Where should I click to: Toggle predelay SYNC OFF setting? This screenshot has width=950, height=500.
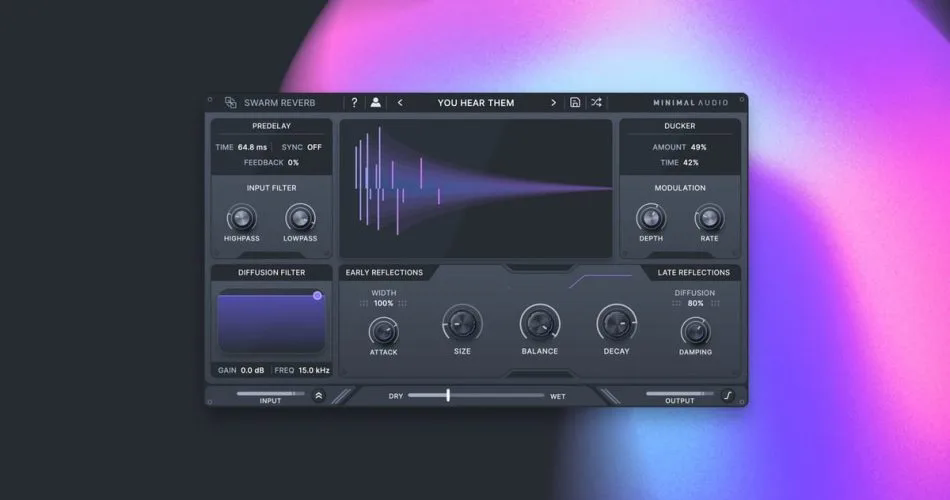(302, 147)
